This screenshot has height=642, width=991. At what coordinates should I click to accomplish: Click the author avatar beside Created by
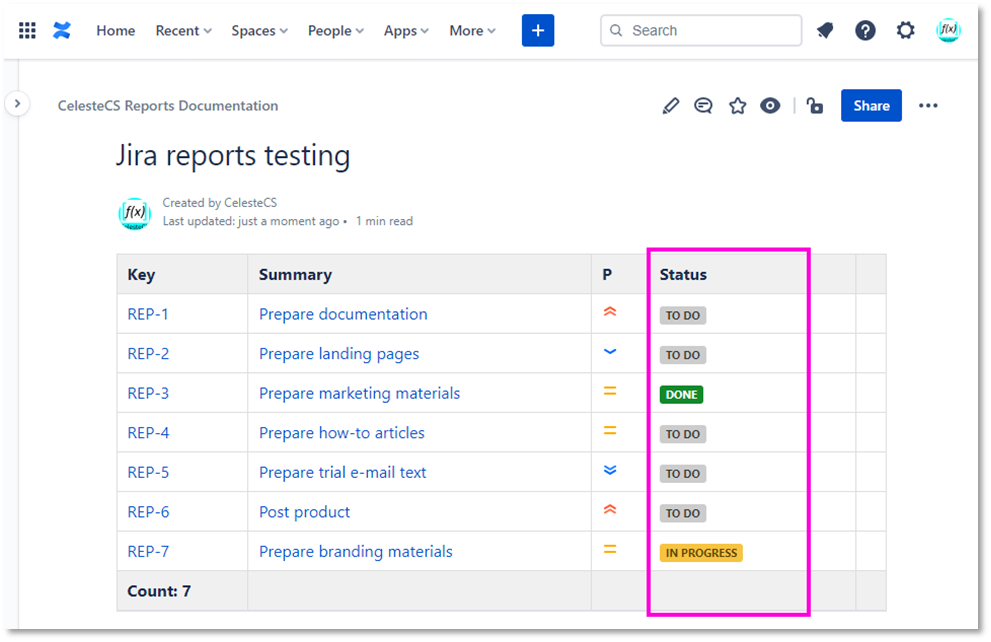pos(134,214)
